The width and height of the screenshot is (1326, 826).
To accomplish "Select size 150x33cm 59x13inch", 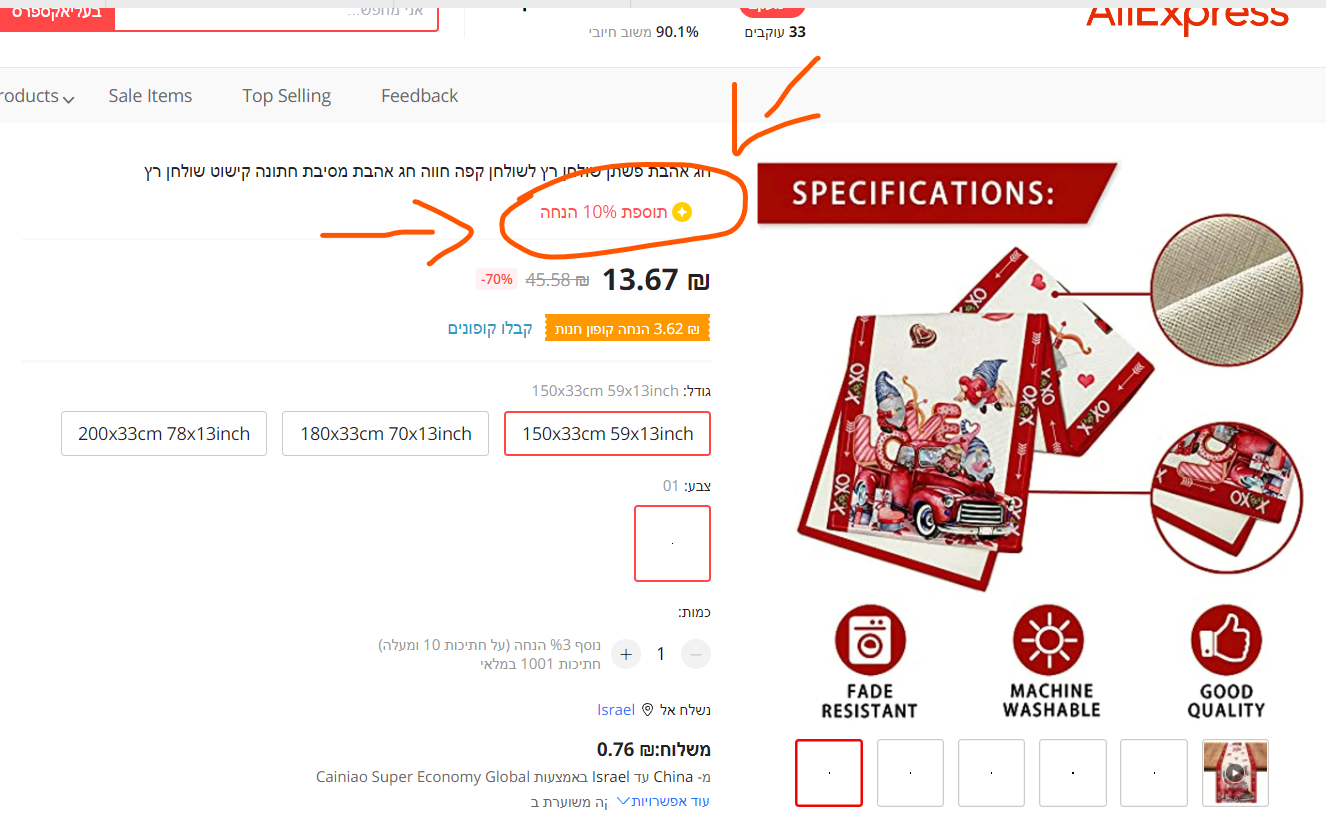I will [607, 433].
